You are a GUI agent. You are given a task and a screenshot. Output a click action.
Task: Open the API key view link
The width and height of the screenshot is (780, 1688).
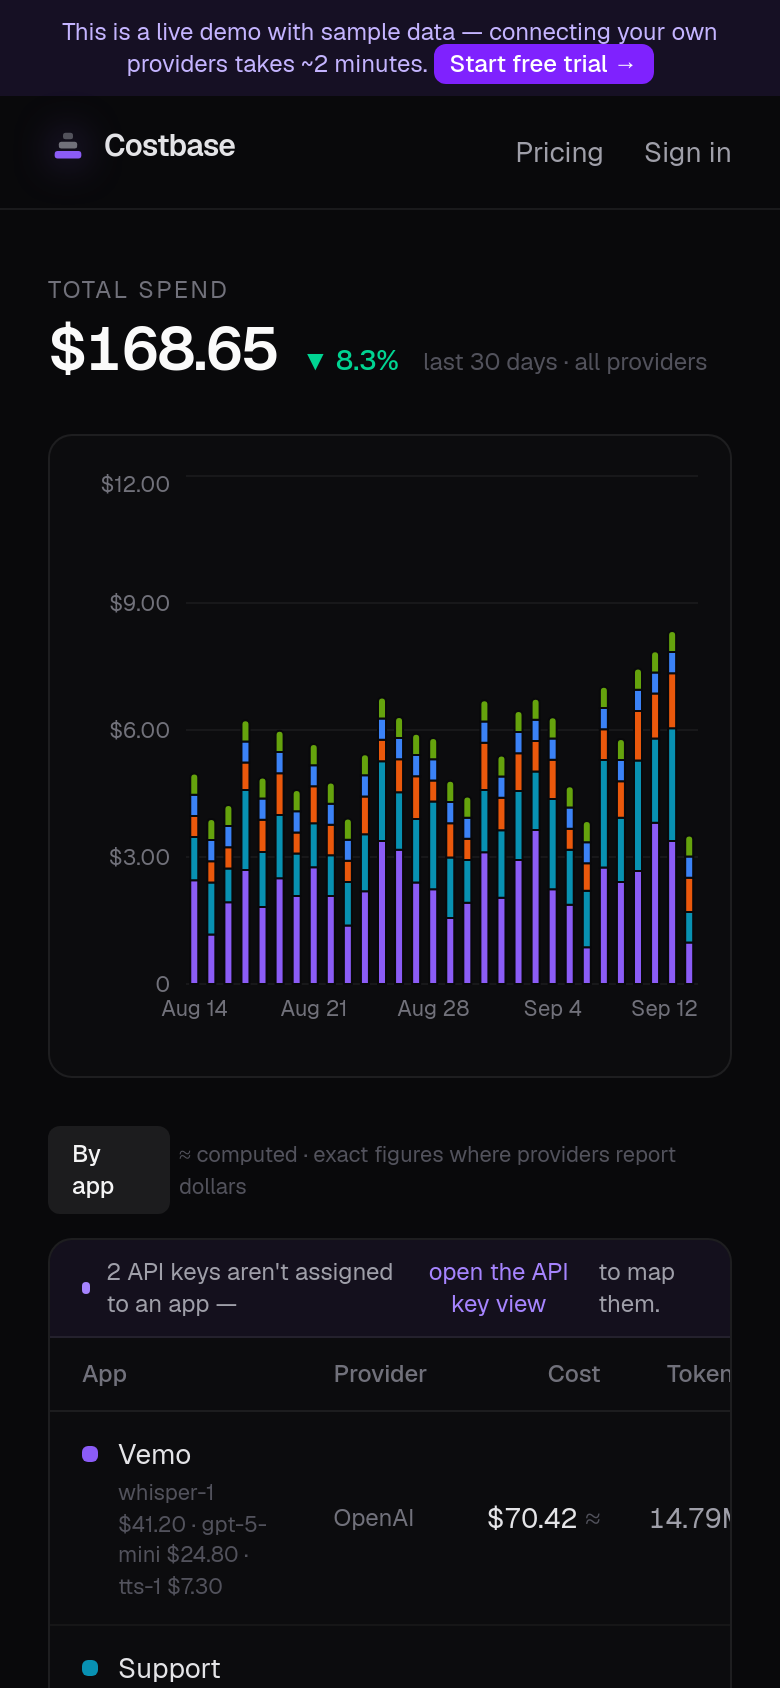tap(498, 1288)
